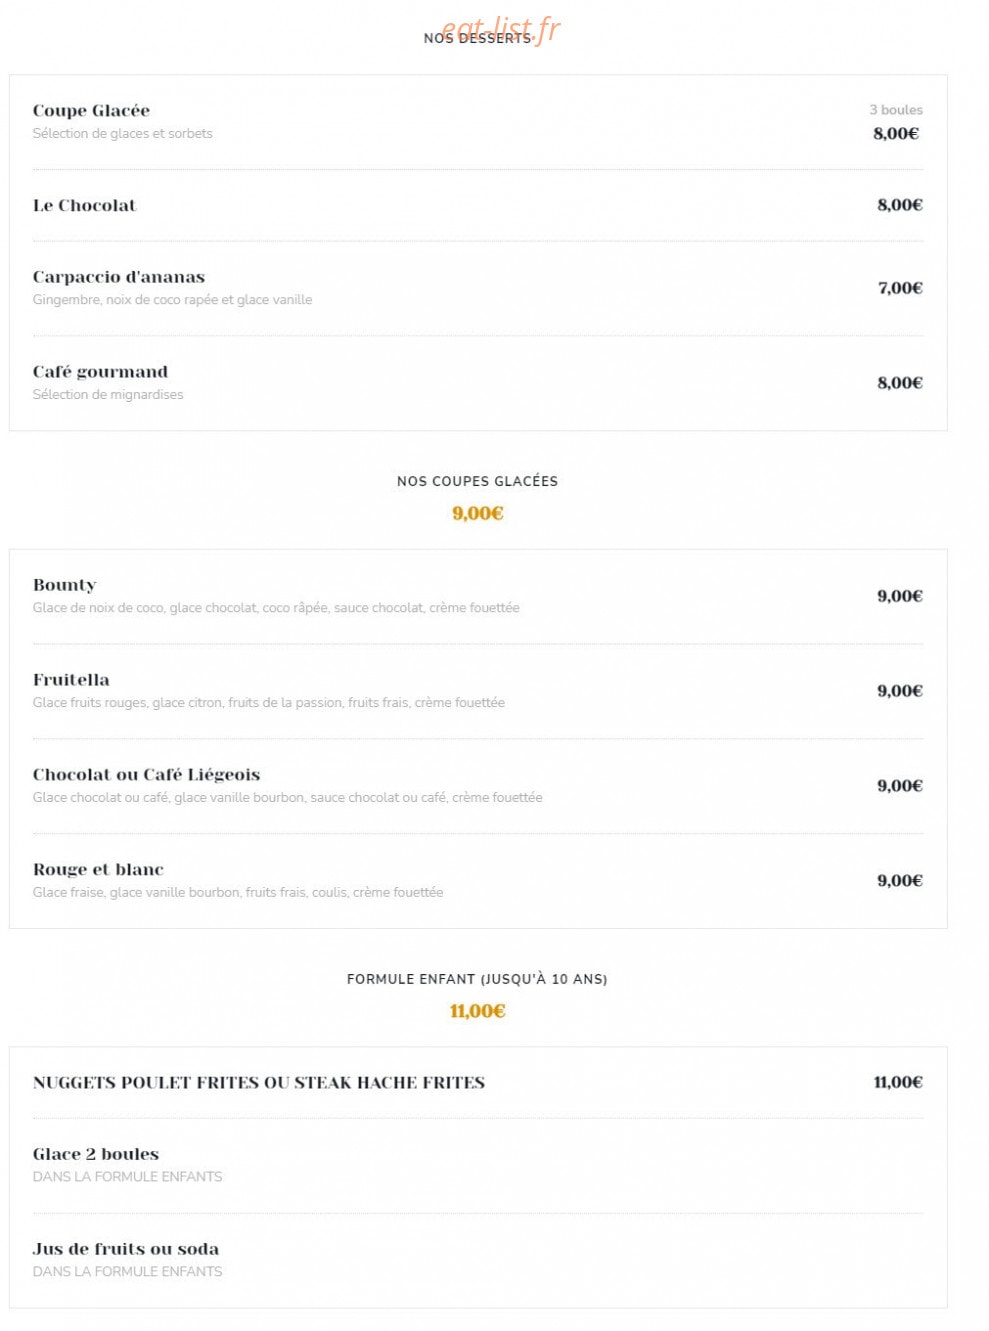Click the Rouge et blanc item title
989x1331 pixels.
coord(98,870)
